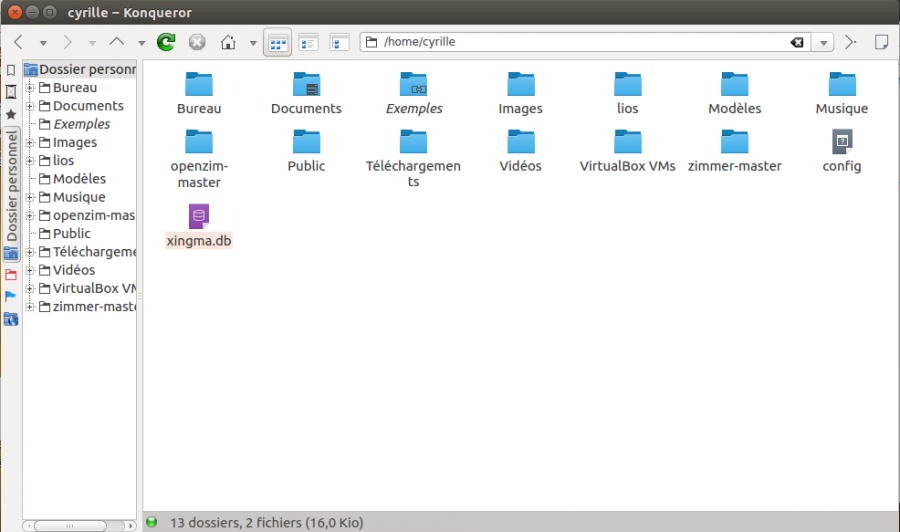This screenshot has height=532, width=900.
Task: Go to the Home folder icon
Action: (x=228, y=42)
